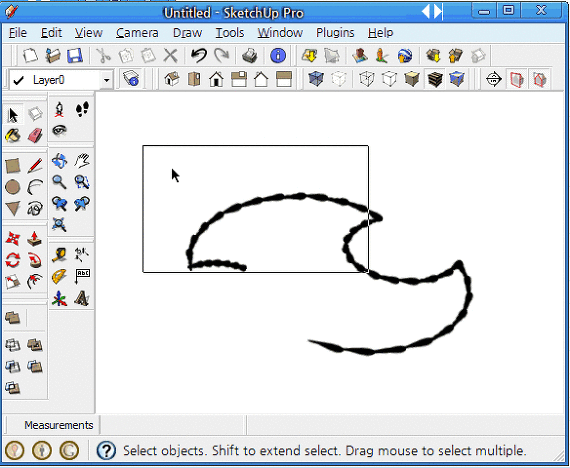
Task: Select the Orbit camera tool
Action: 59,160
